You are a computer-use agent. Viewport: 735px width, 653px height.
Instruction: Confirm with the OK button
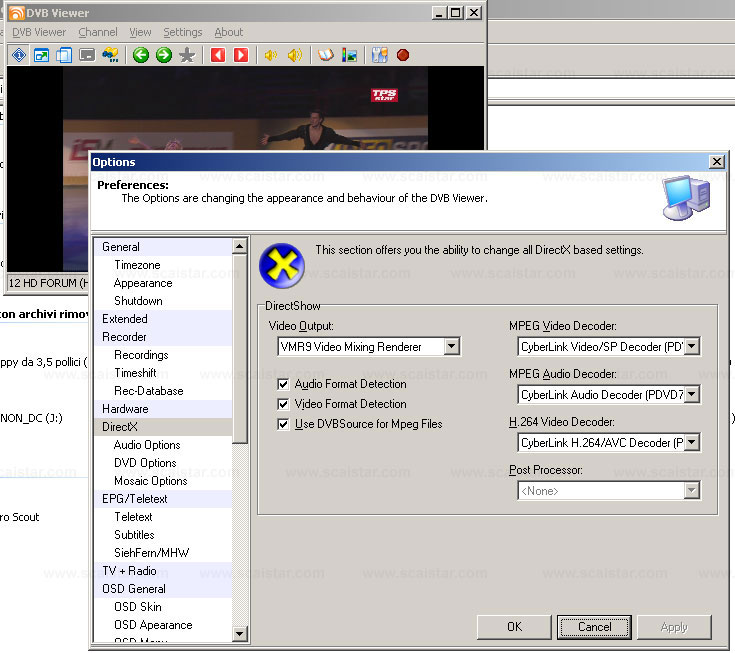click(514, 627)
